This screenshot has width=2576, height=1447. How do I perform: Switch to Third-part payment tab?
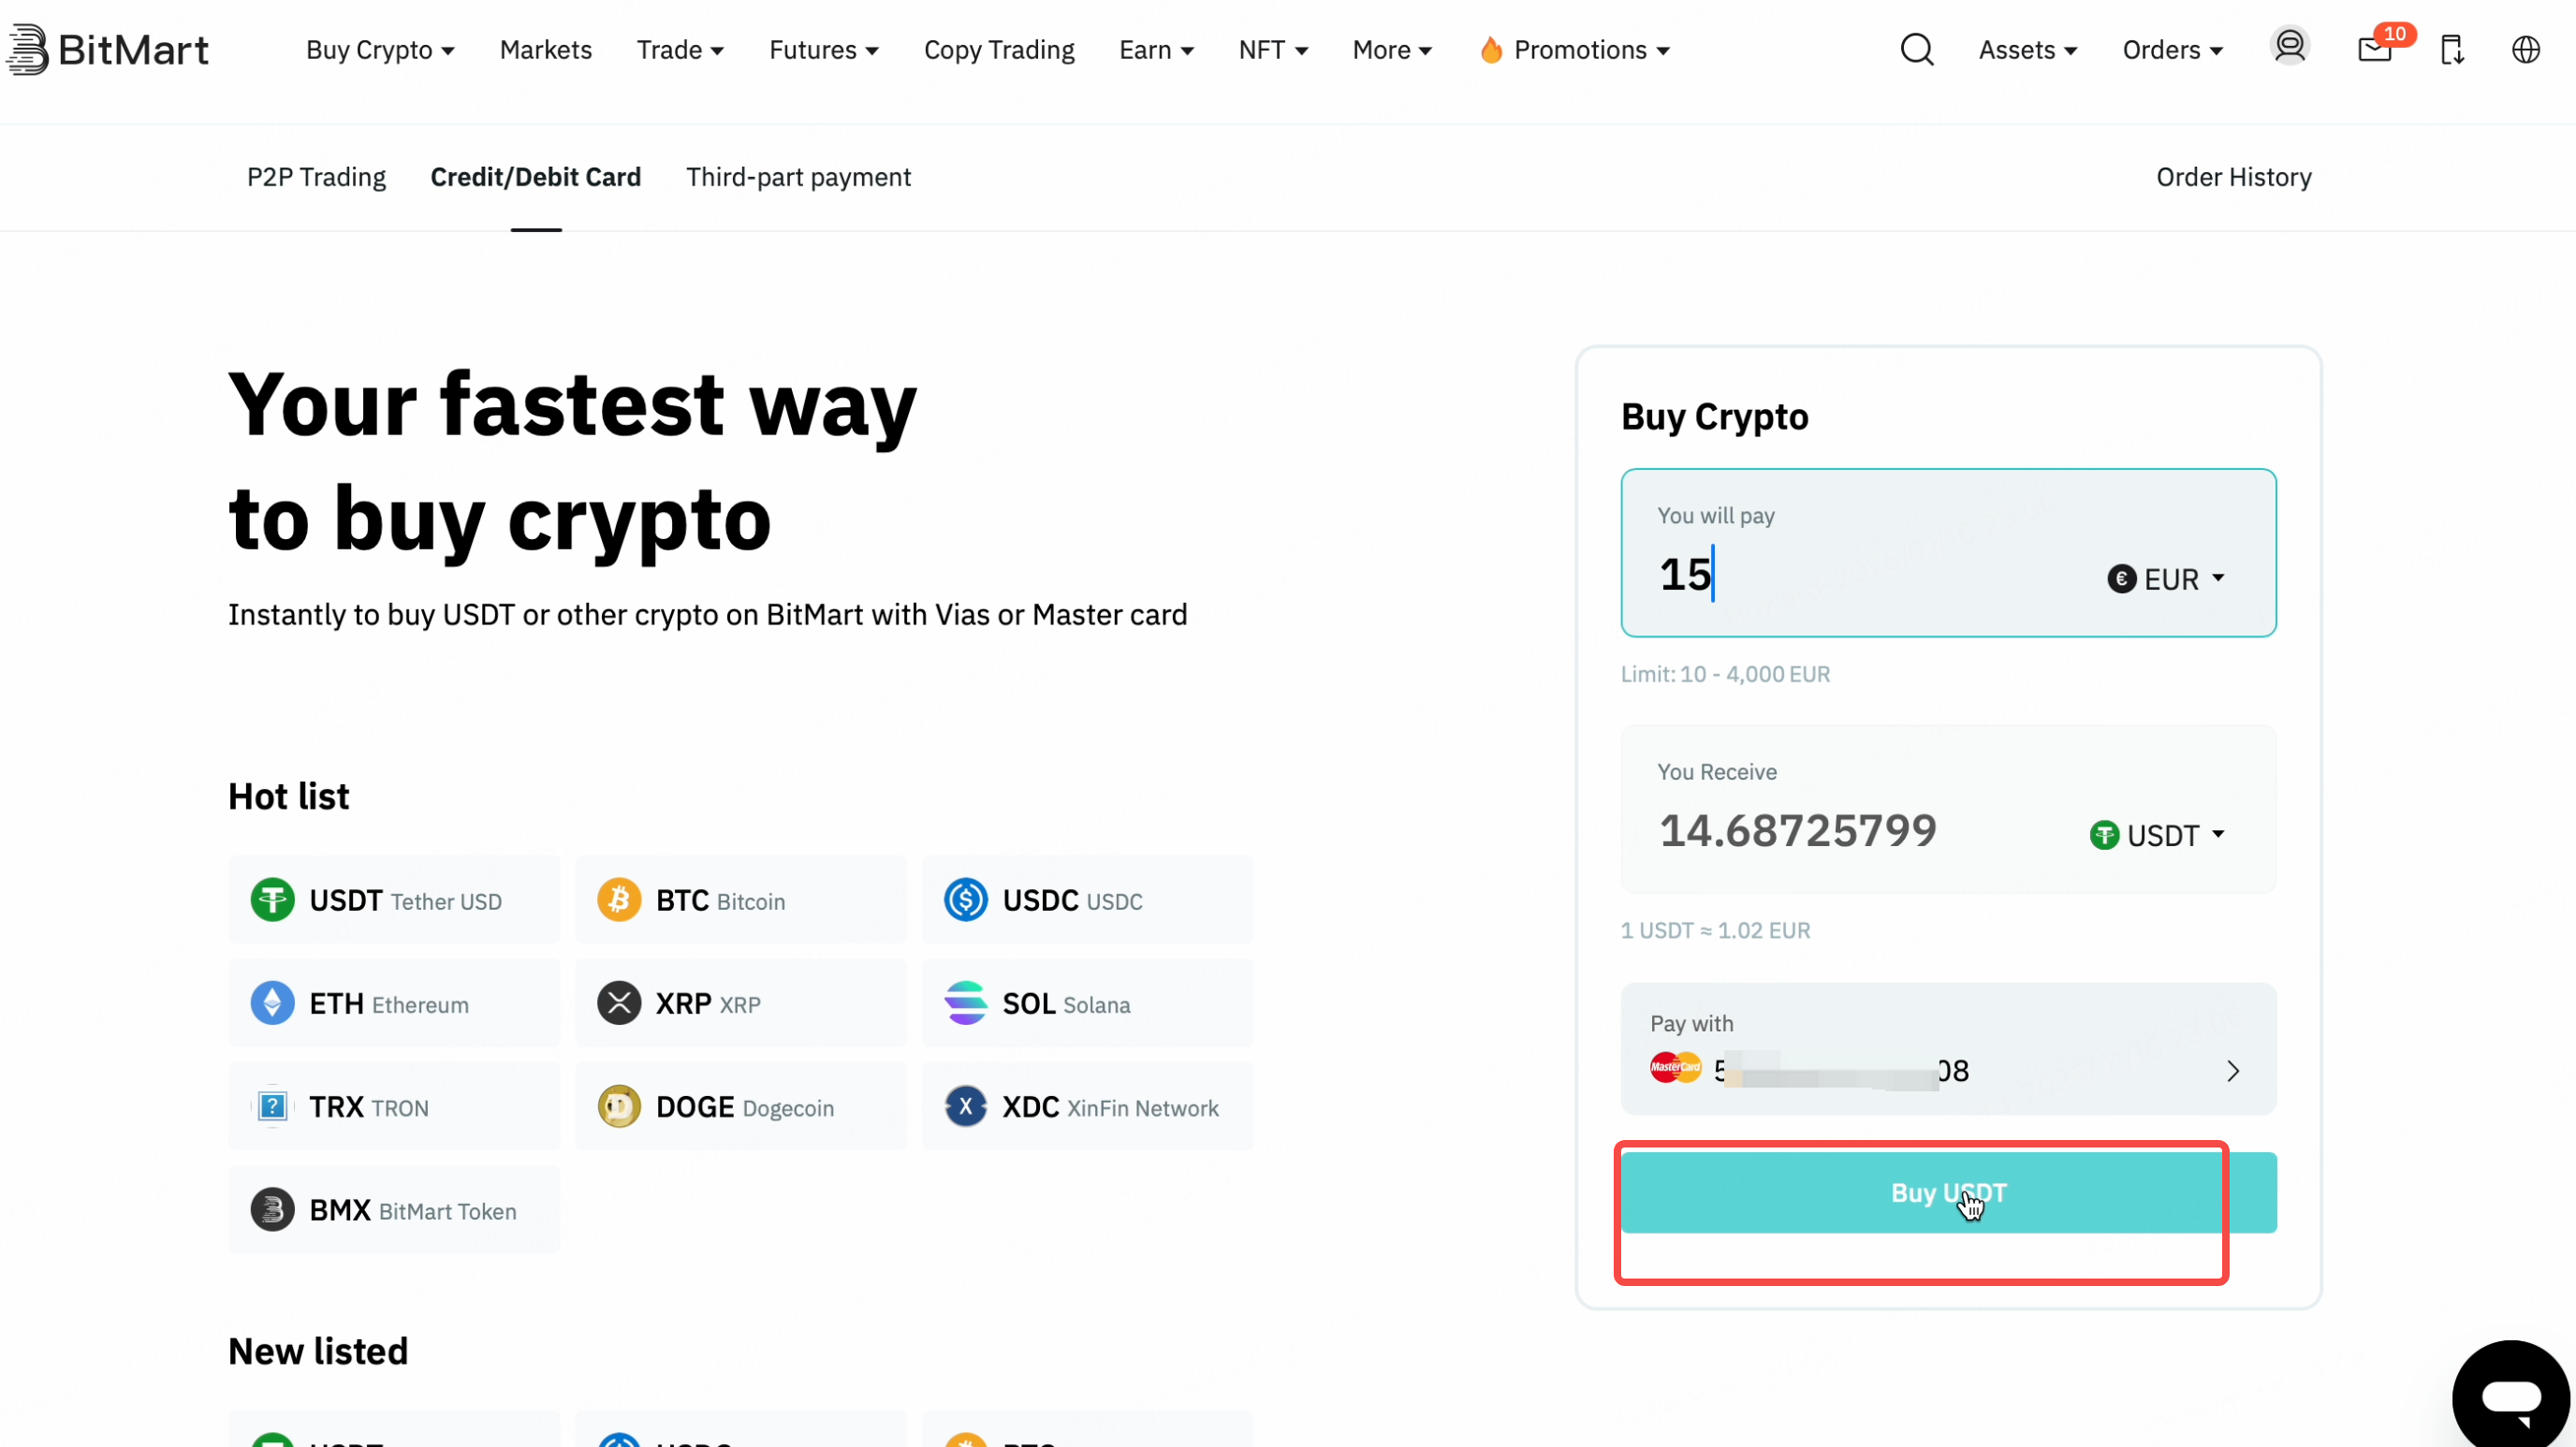click(798, 177)
